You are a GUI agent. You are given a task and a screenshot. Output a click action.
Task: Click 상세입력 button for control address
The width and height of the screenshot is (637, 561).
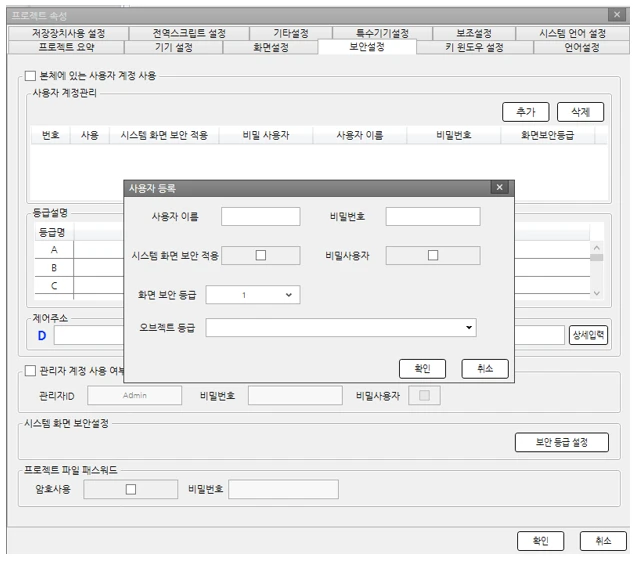coord(588,335)
